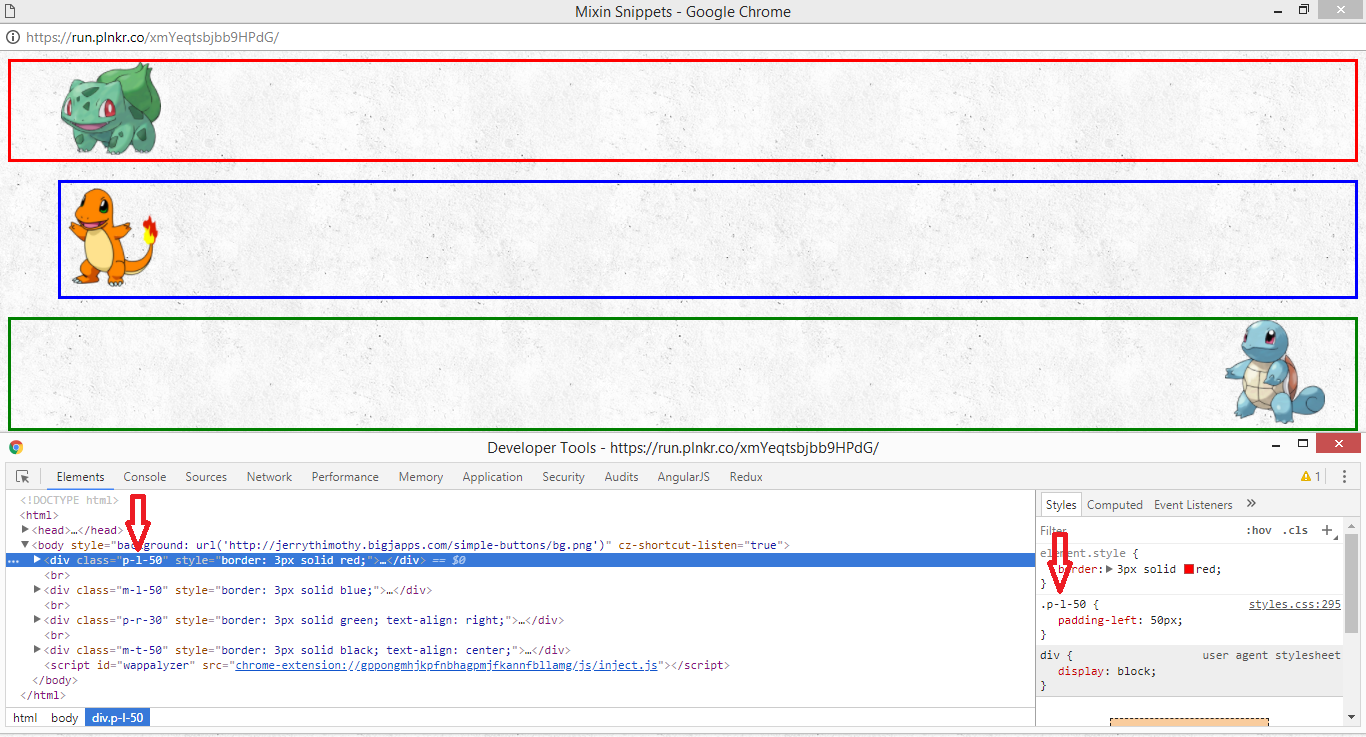Screen dimensions: 1366x737
Task: Toggle .cls class editor
Action: [1296, 530]
